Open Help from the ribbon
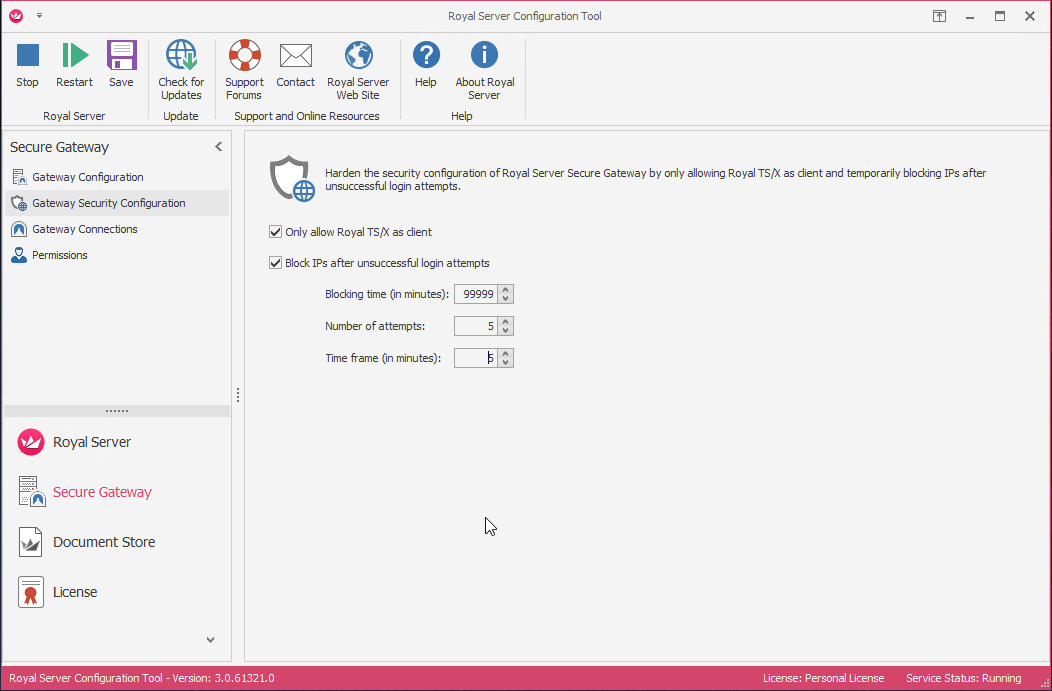Viewport: 1052px width, 691px height. pyautogui.click(x=426, y=64)
